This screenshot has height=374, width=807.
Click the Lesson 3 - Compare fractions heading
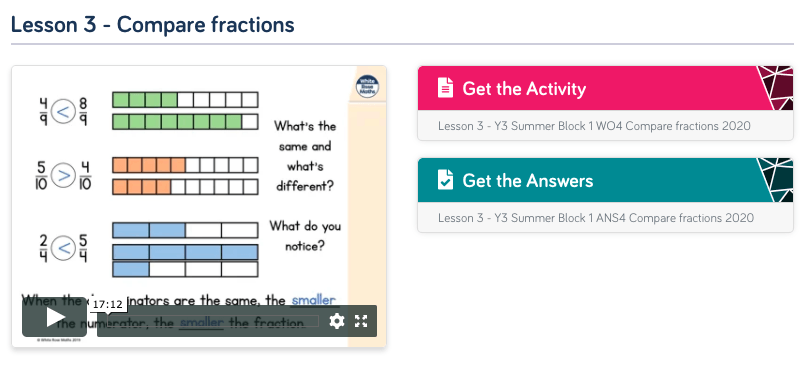[x=153, y=24]
